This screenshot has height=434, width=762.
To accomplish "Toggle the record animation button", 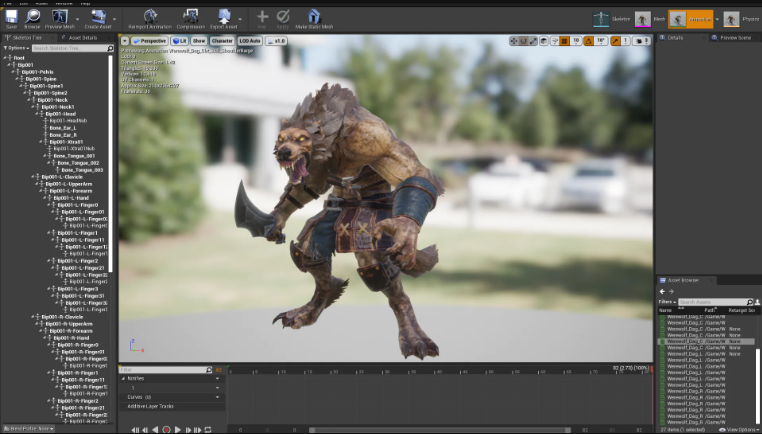I will point(166,430).
